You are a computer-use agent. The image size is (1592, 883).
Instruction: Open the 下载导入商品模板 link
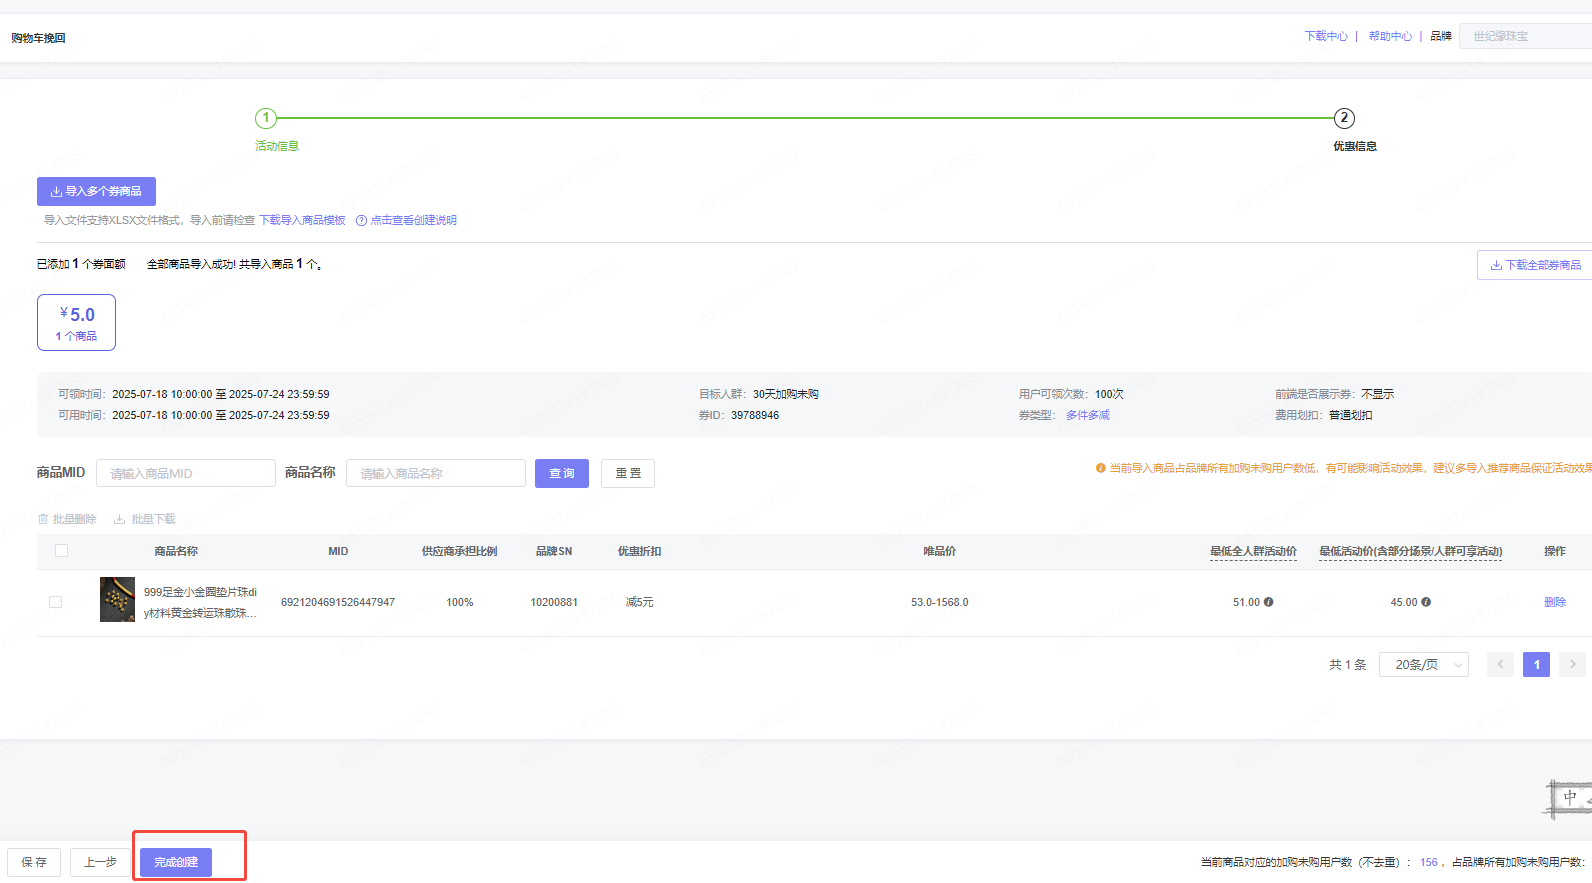[x=302, y=220]
